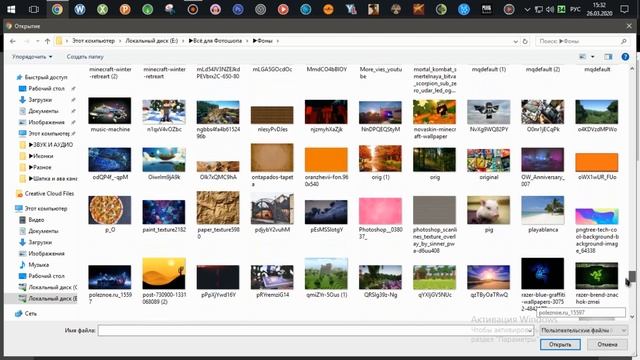
Task: Open PowerPoint from the taskbar
Action: pyautogui.click(x=125, y=9)
